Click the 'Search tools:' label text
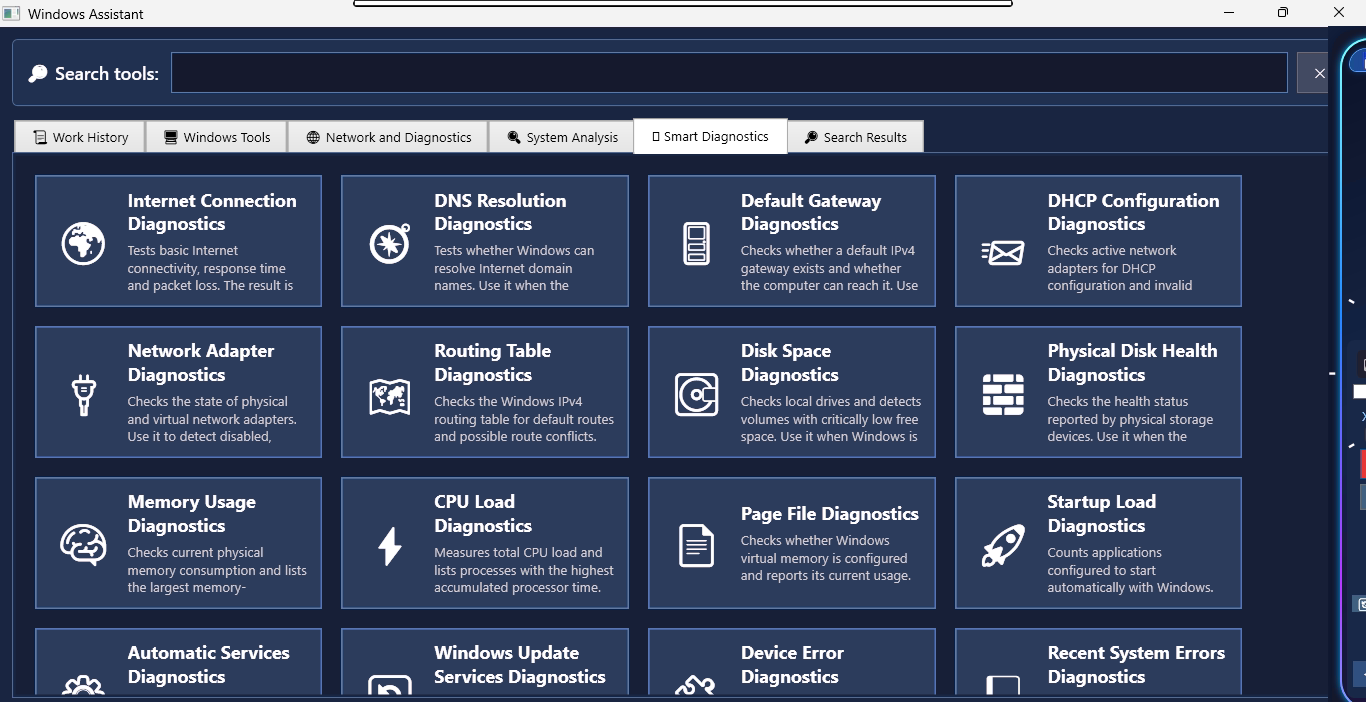 click(107, 74)
